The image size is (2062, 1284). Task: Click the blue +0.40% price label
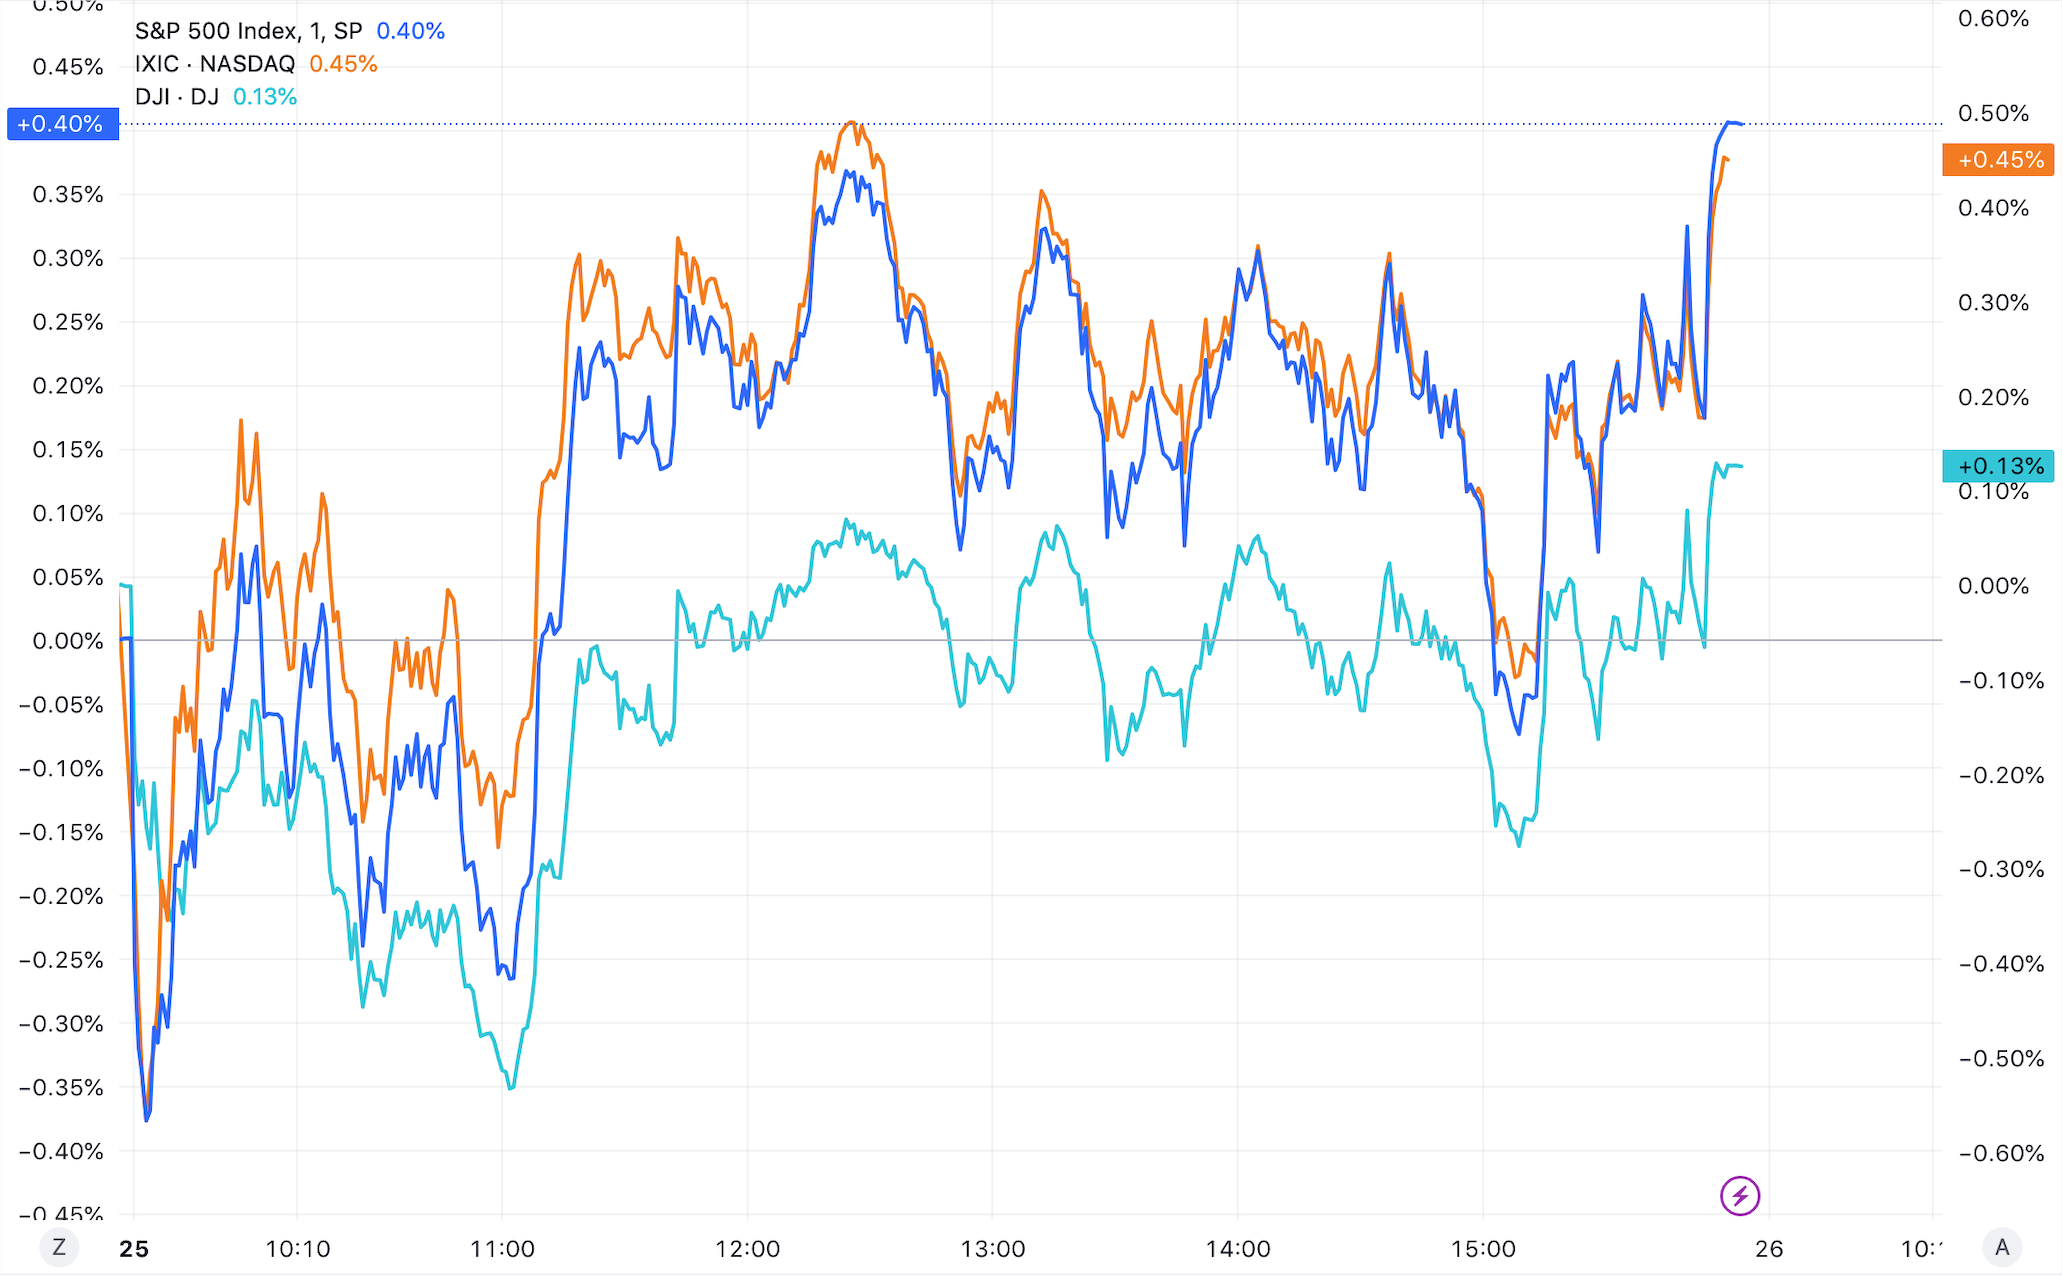pos(62,124)
